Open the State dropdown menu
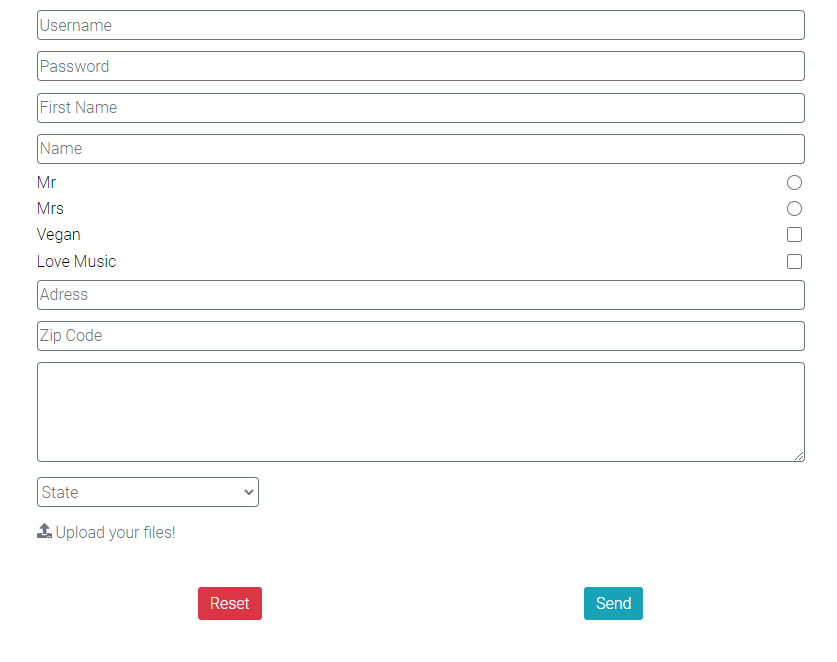837x662 pixels. pos(147,492)
